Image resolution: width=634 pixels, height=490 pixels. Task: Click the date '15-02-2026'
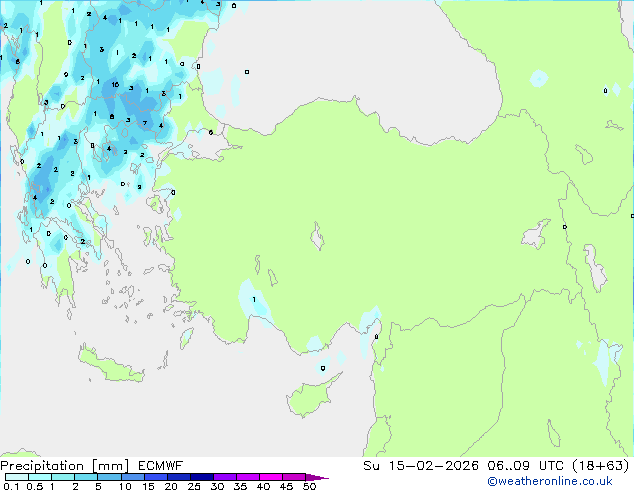tap(433, 466)
